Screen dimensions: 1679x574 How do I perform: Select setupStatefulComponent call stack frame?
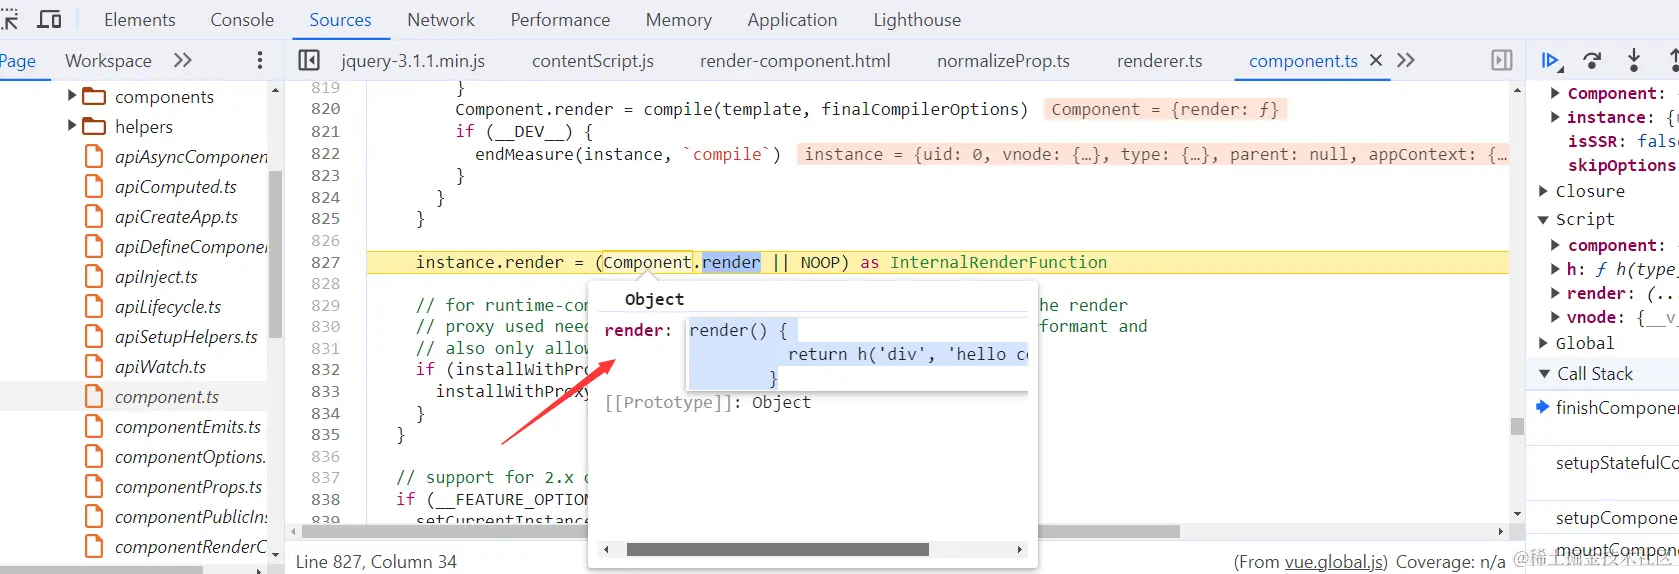[x=1616, y=463]
